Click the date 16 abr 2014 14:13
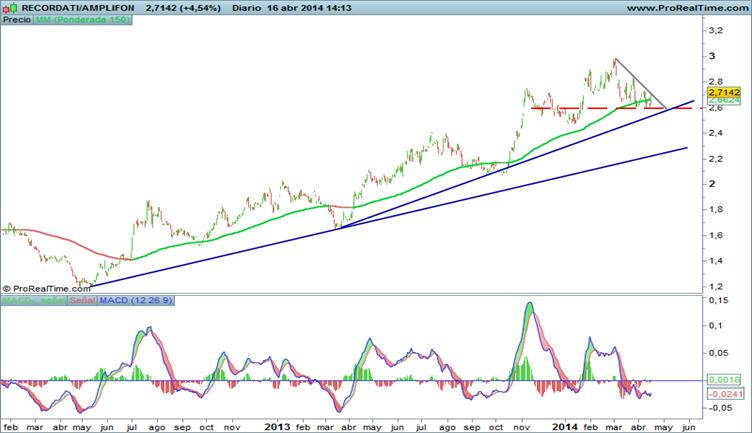Screen dimensions: 752x433 [309, 8]
